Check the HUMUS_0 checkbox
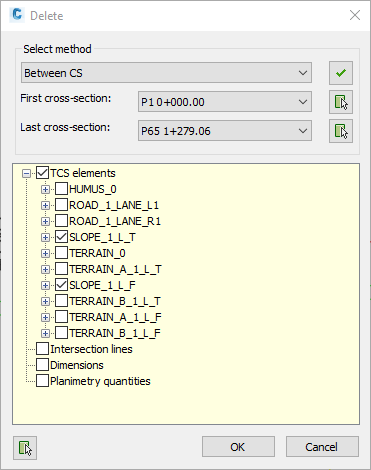Screen dimensions: 371x470 (x=61, y=189)
